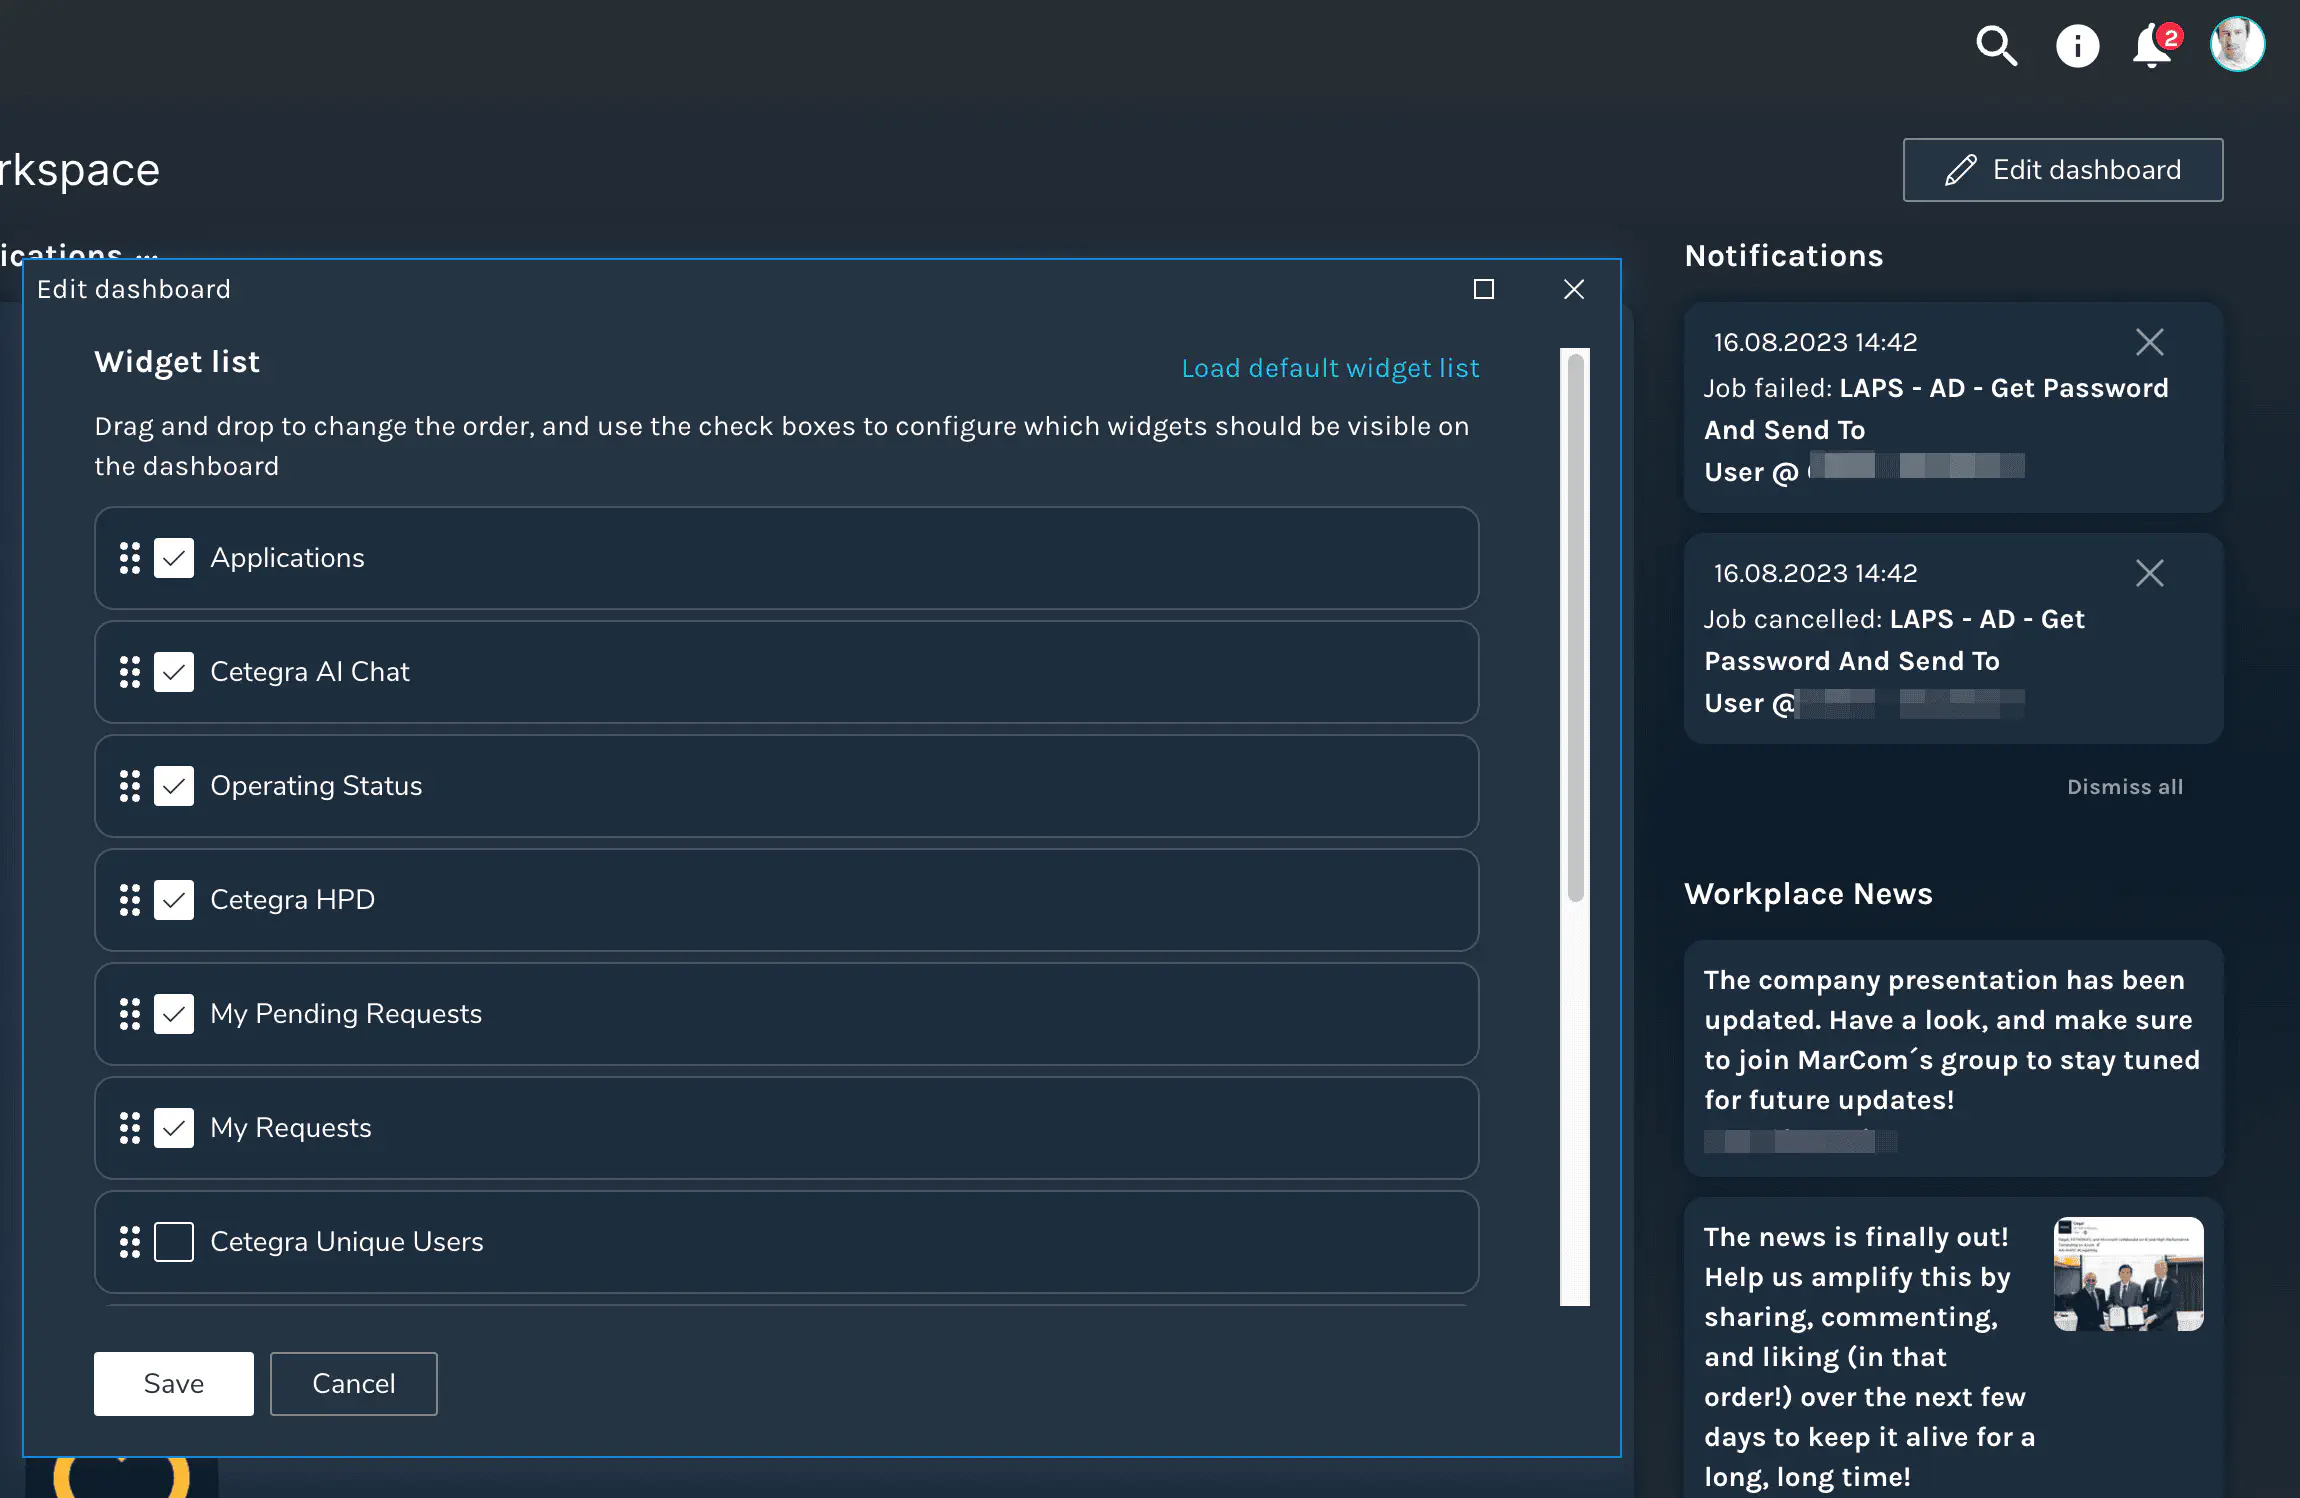Viewport: 2300px width, 1498px height.
Task: Dismiss the Job cancelled notification
Action: (x=2149, y=573)
